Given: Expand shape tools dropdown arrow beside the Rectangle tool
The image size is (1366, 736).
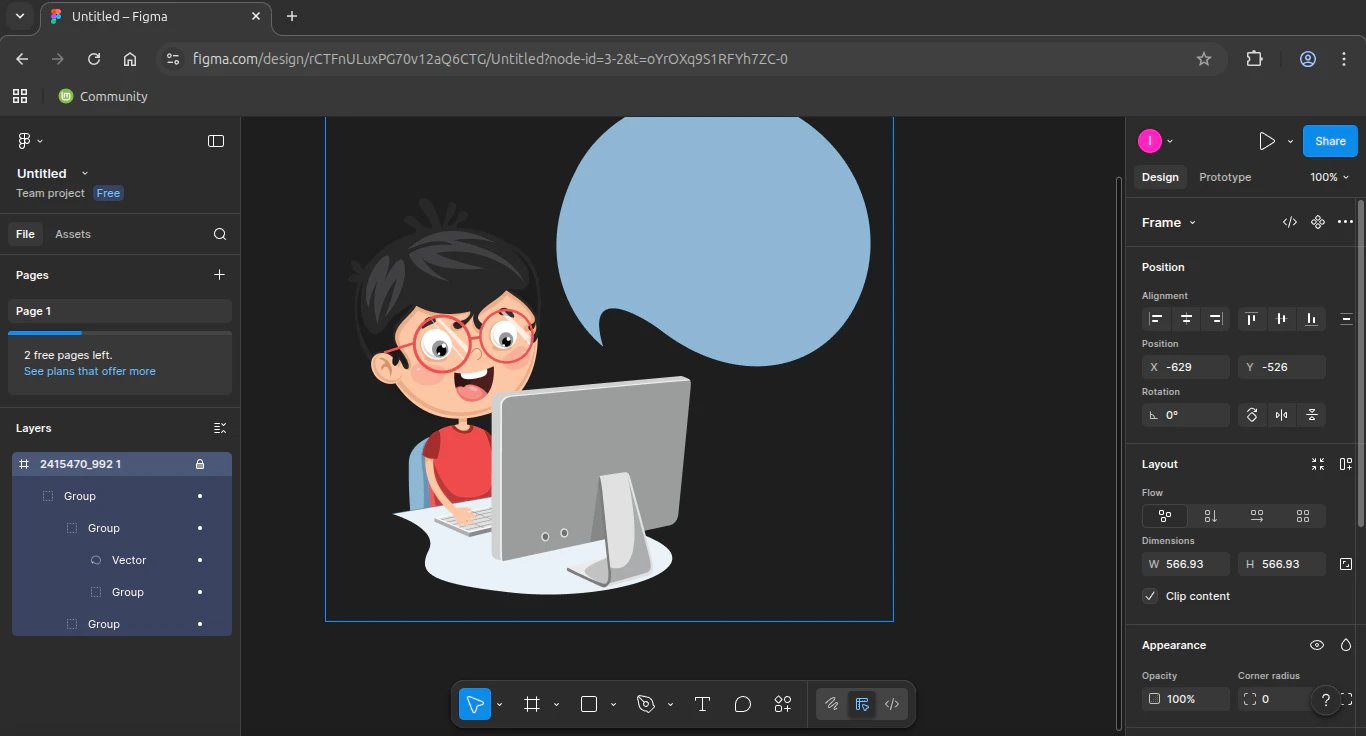Looking at the screenshot, I should pyautogui.click(x=613, y=704).
